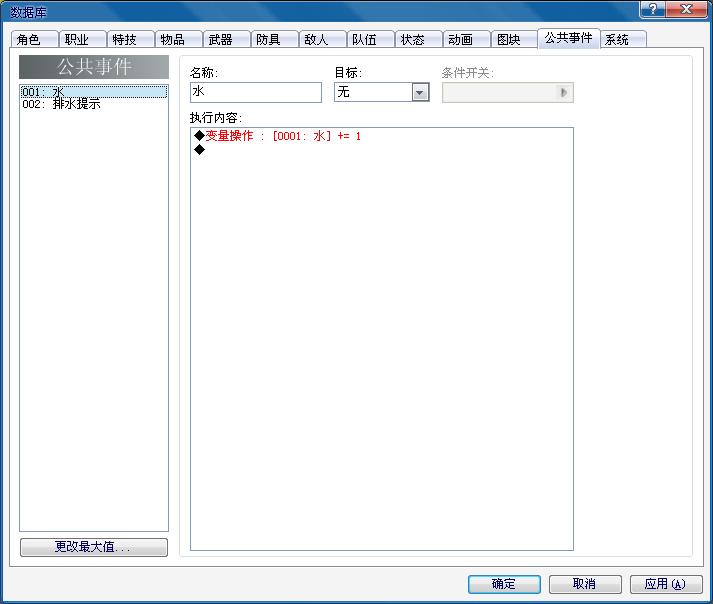Viewport: 713px width, 604px height.
Task: Click the 公共事件 tab
Action: (x=569, y=38)
